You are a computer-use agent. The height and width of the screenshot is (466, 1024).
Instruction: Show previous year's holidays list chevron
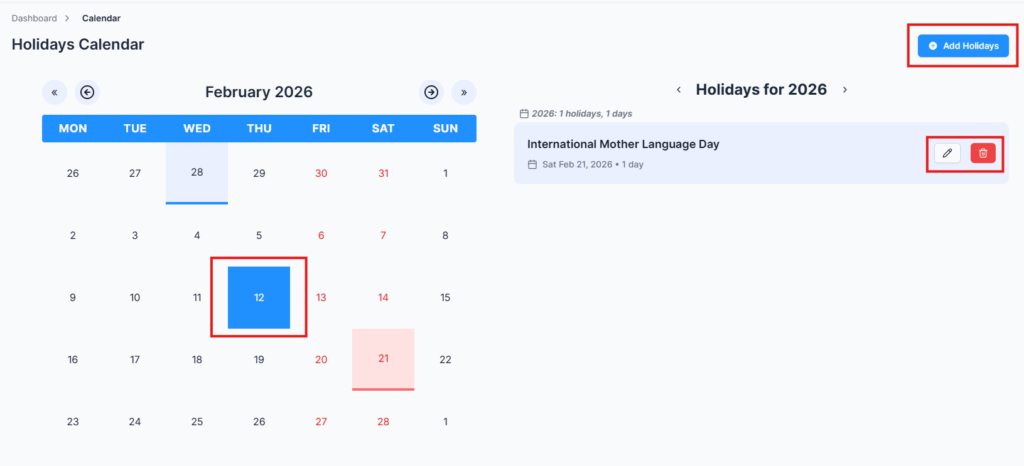679,90
